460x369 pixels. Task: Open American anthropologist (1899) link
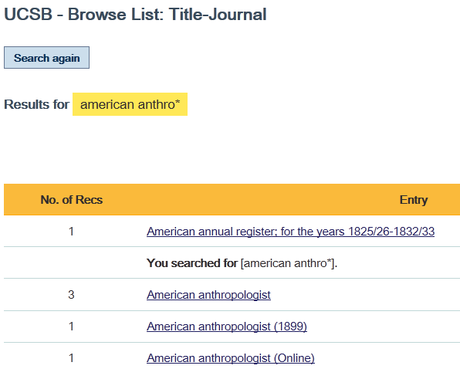(x=227, y=326)
